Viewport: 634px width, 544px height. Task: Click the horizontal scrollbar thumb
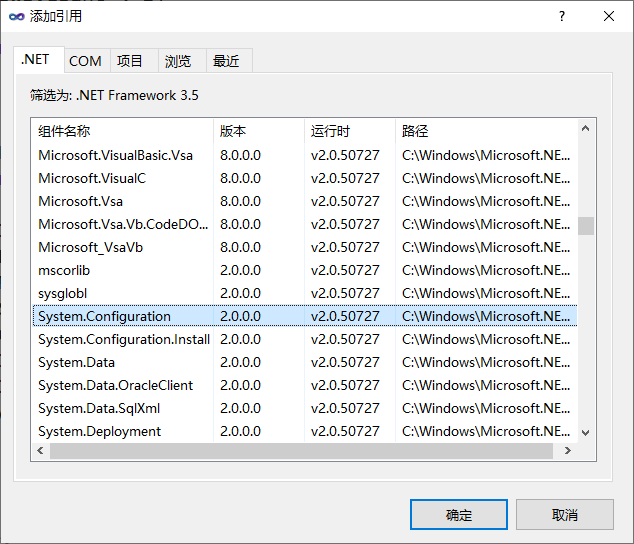pos(301,451)
